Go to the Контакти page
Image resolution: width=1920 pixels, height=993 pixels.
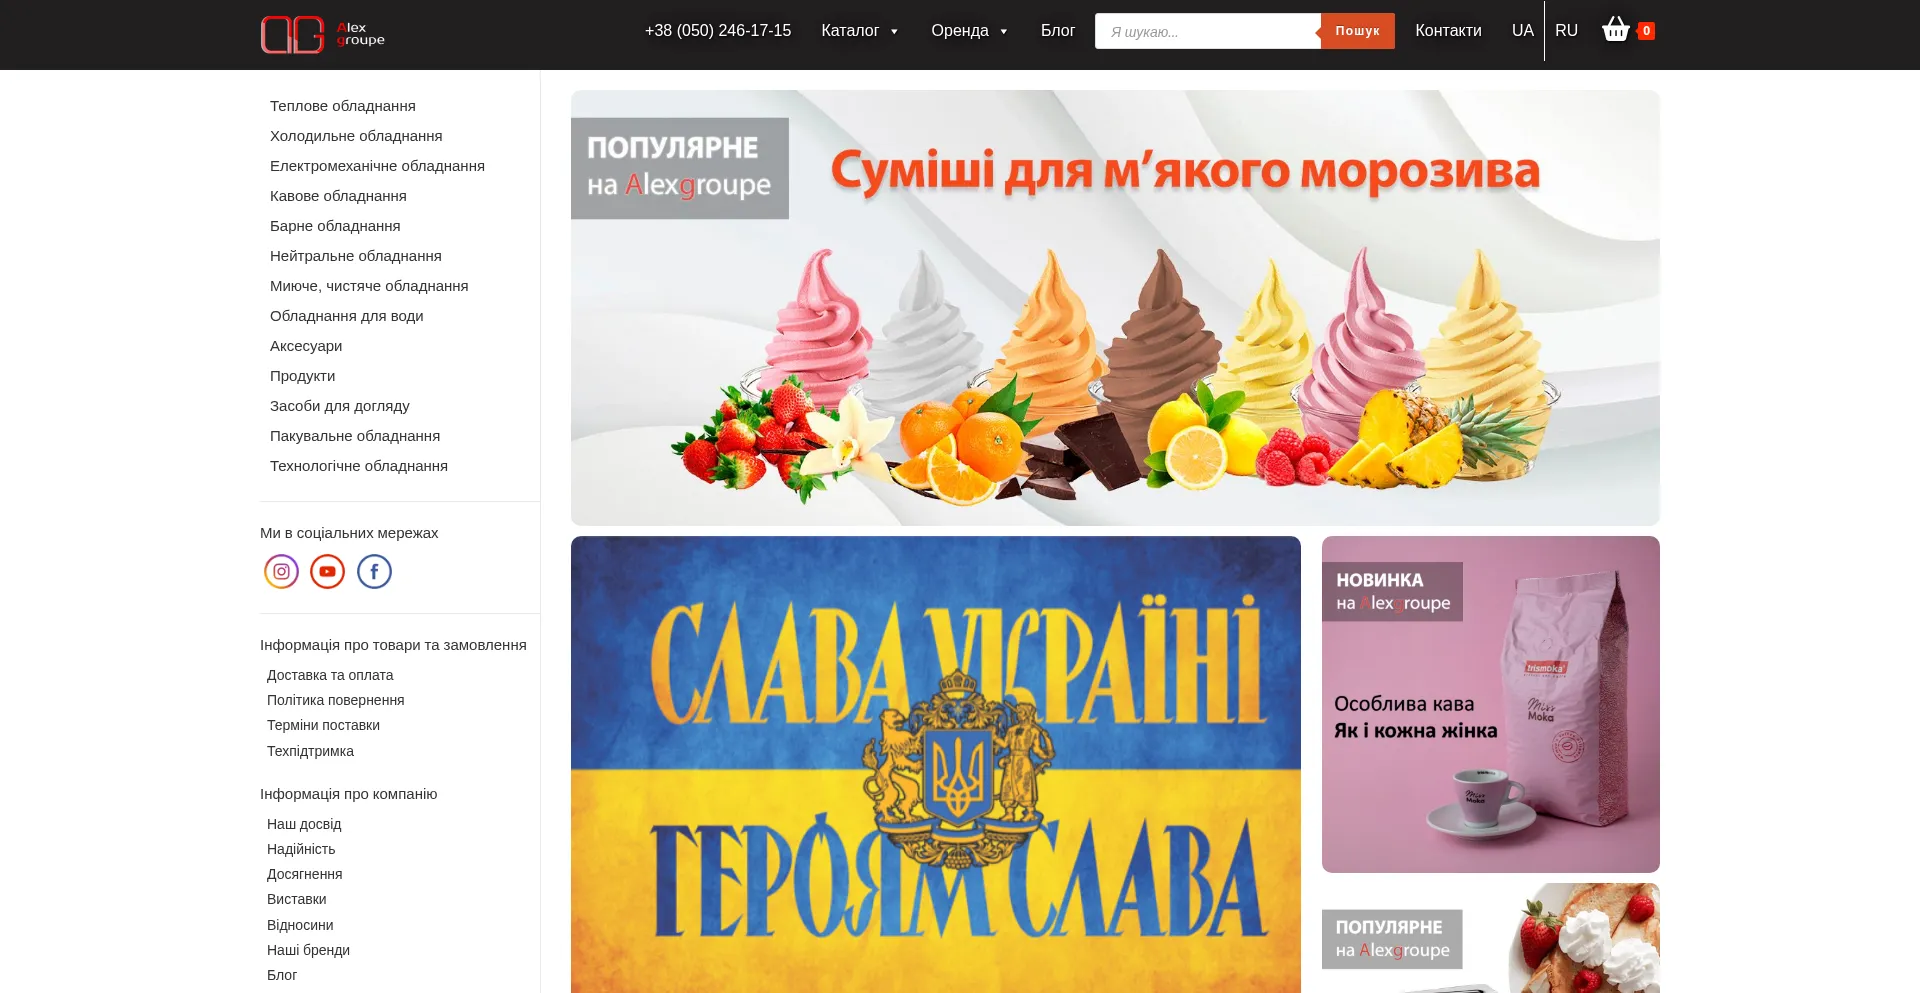(x=1447, y=31)
